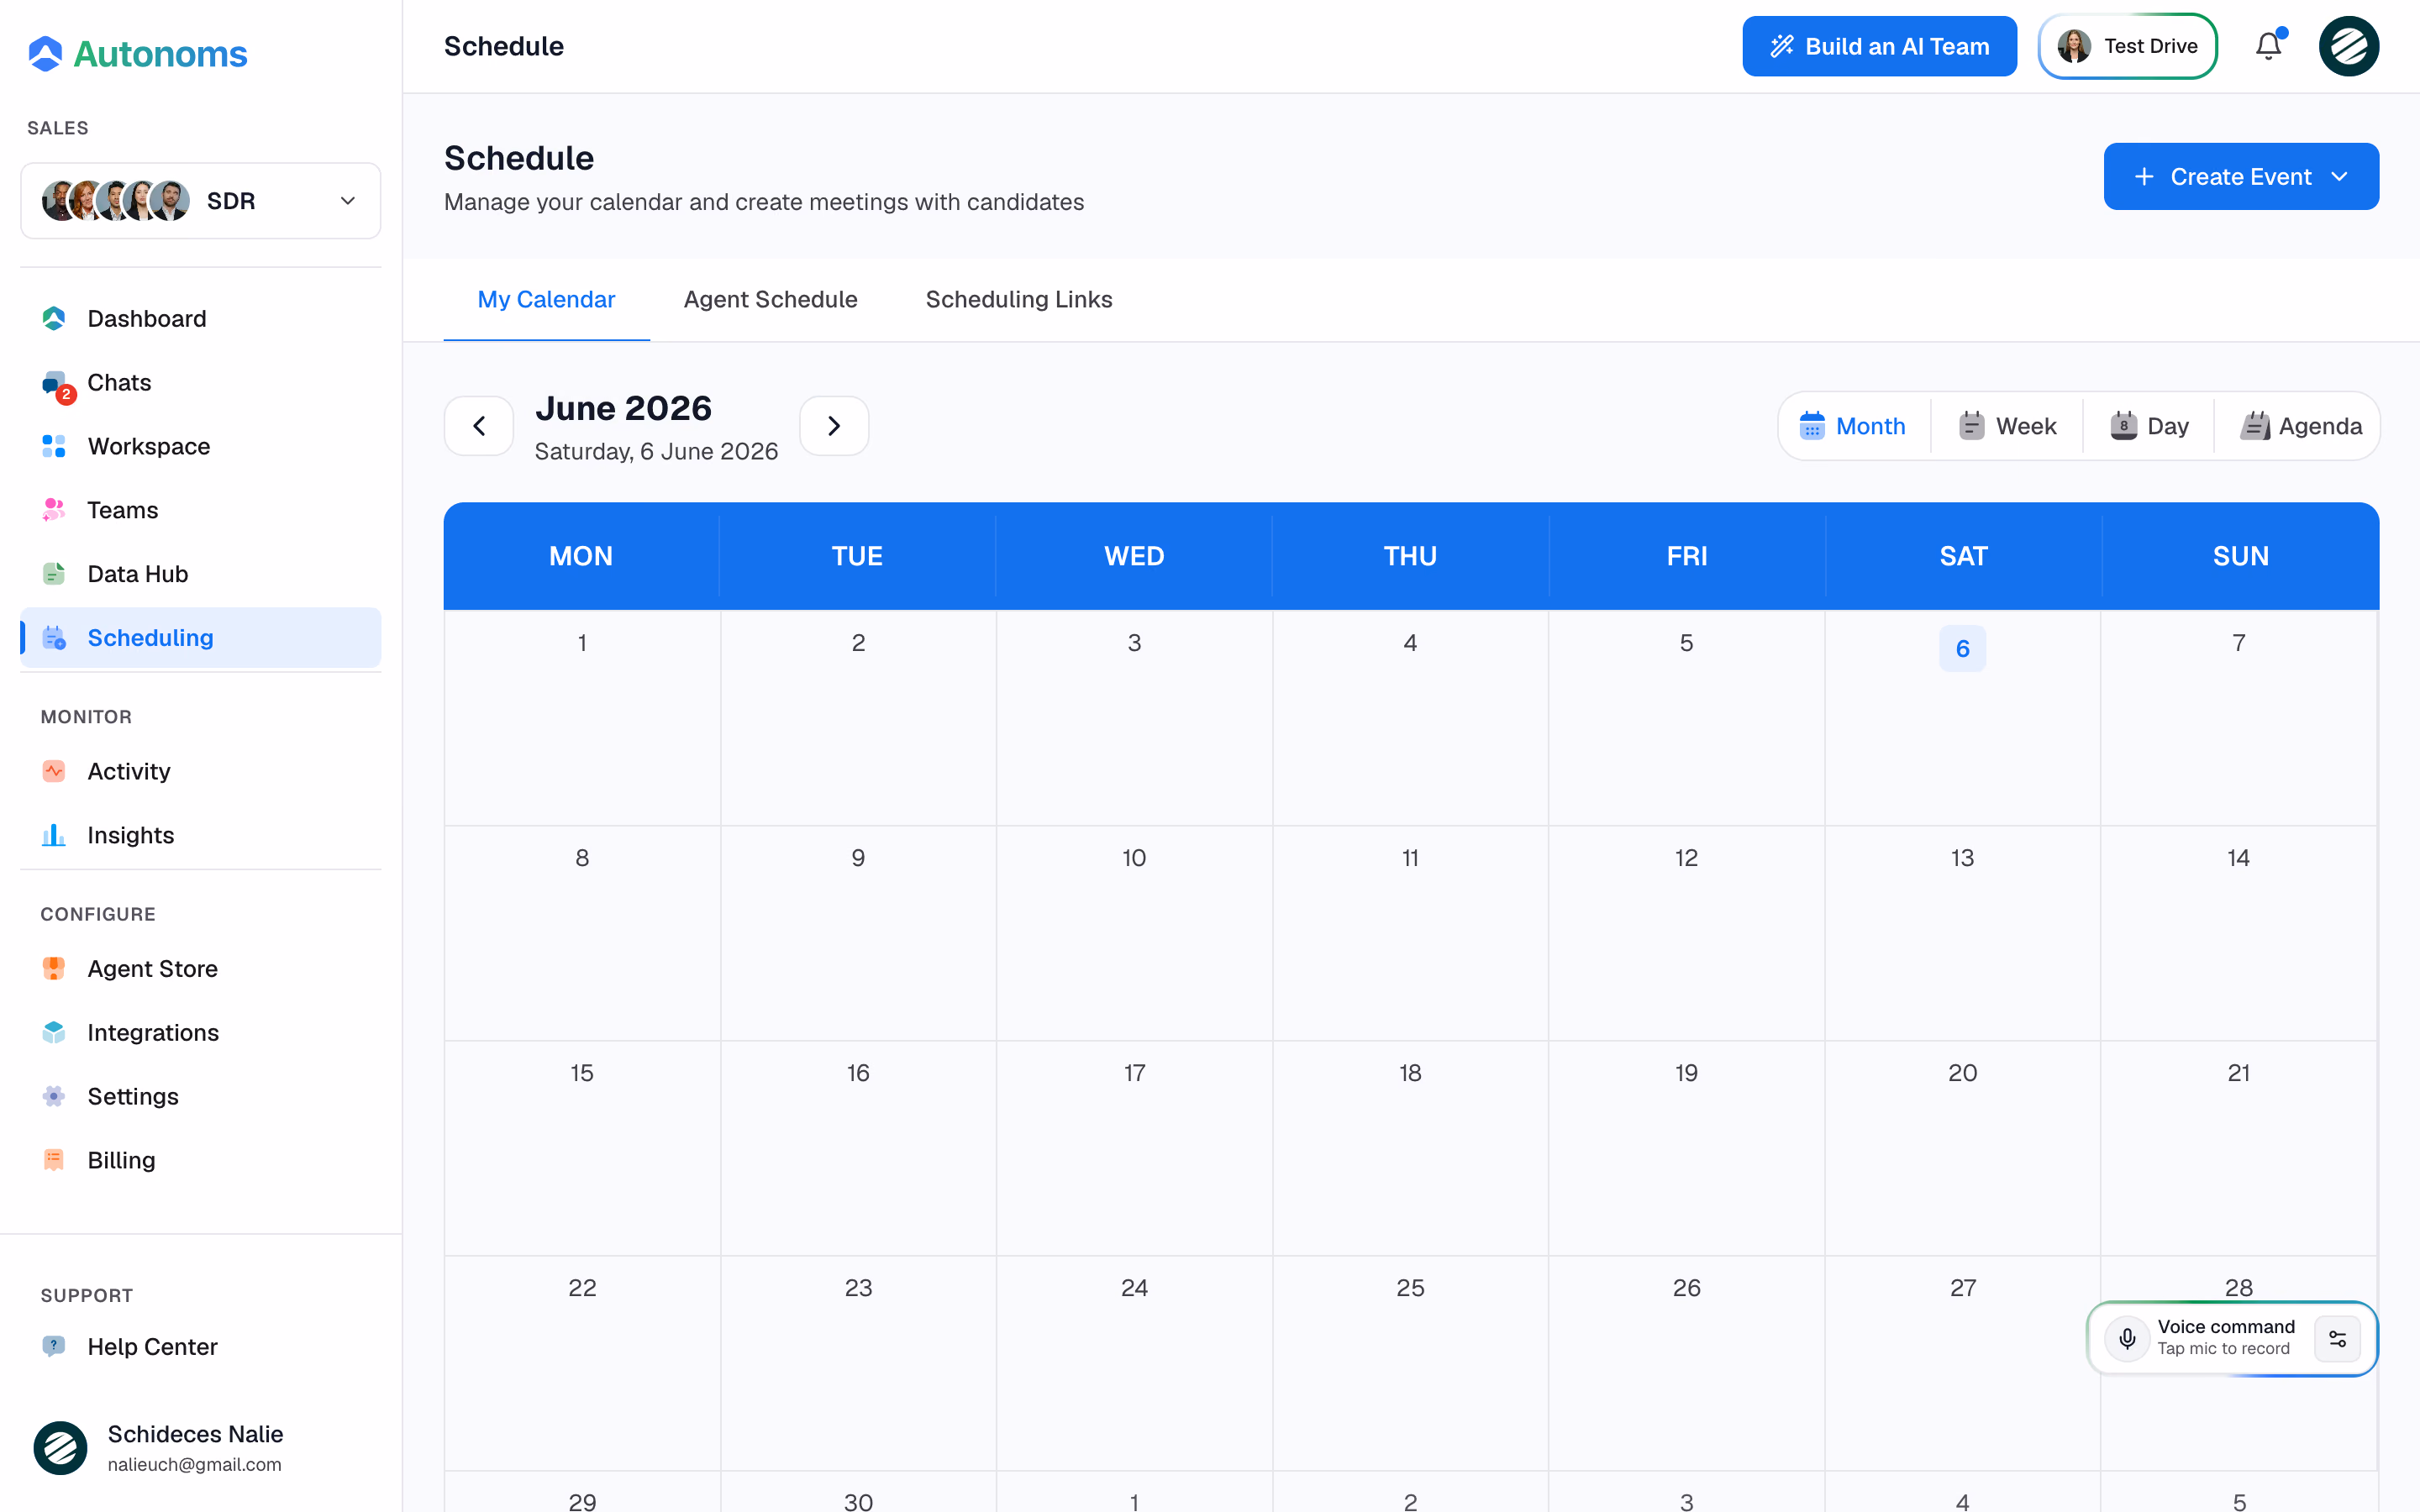This screenshot has width=2420, height=1512.
Task: Open the Billing receipt icon
Action: point(54,1160)
